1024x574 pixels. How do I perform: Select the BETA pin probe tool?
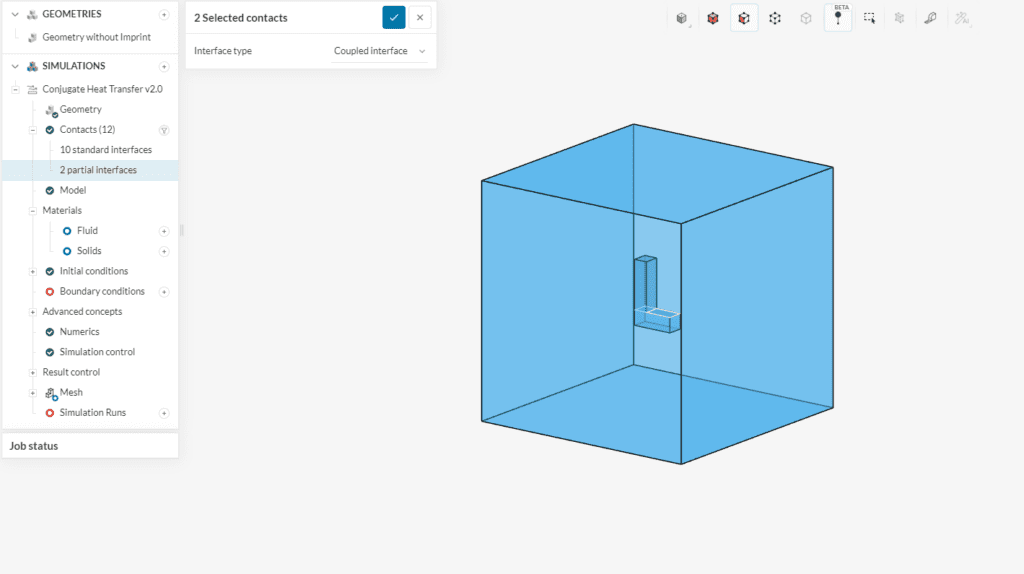point(838,18)
